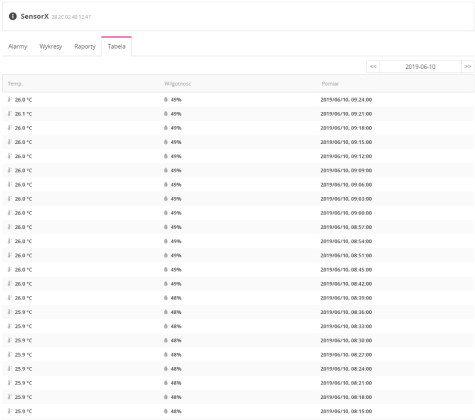Click droplet icon in the 09:00:00 row
Screen dimensions: 475x420
tap(166, 213)
